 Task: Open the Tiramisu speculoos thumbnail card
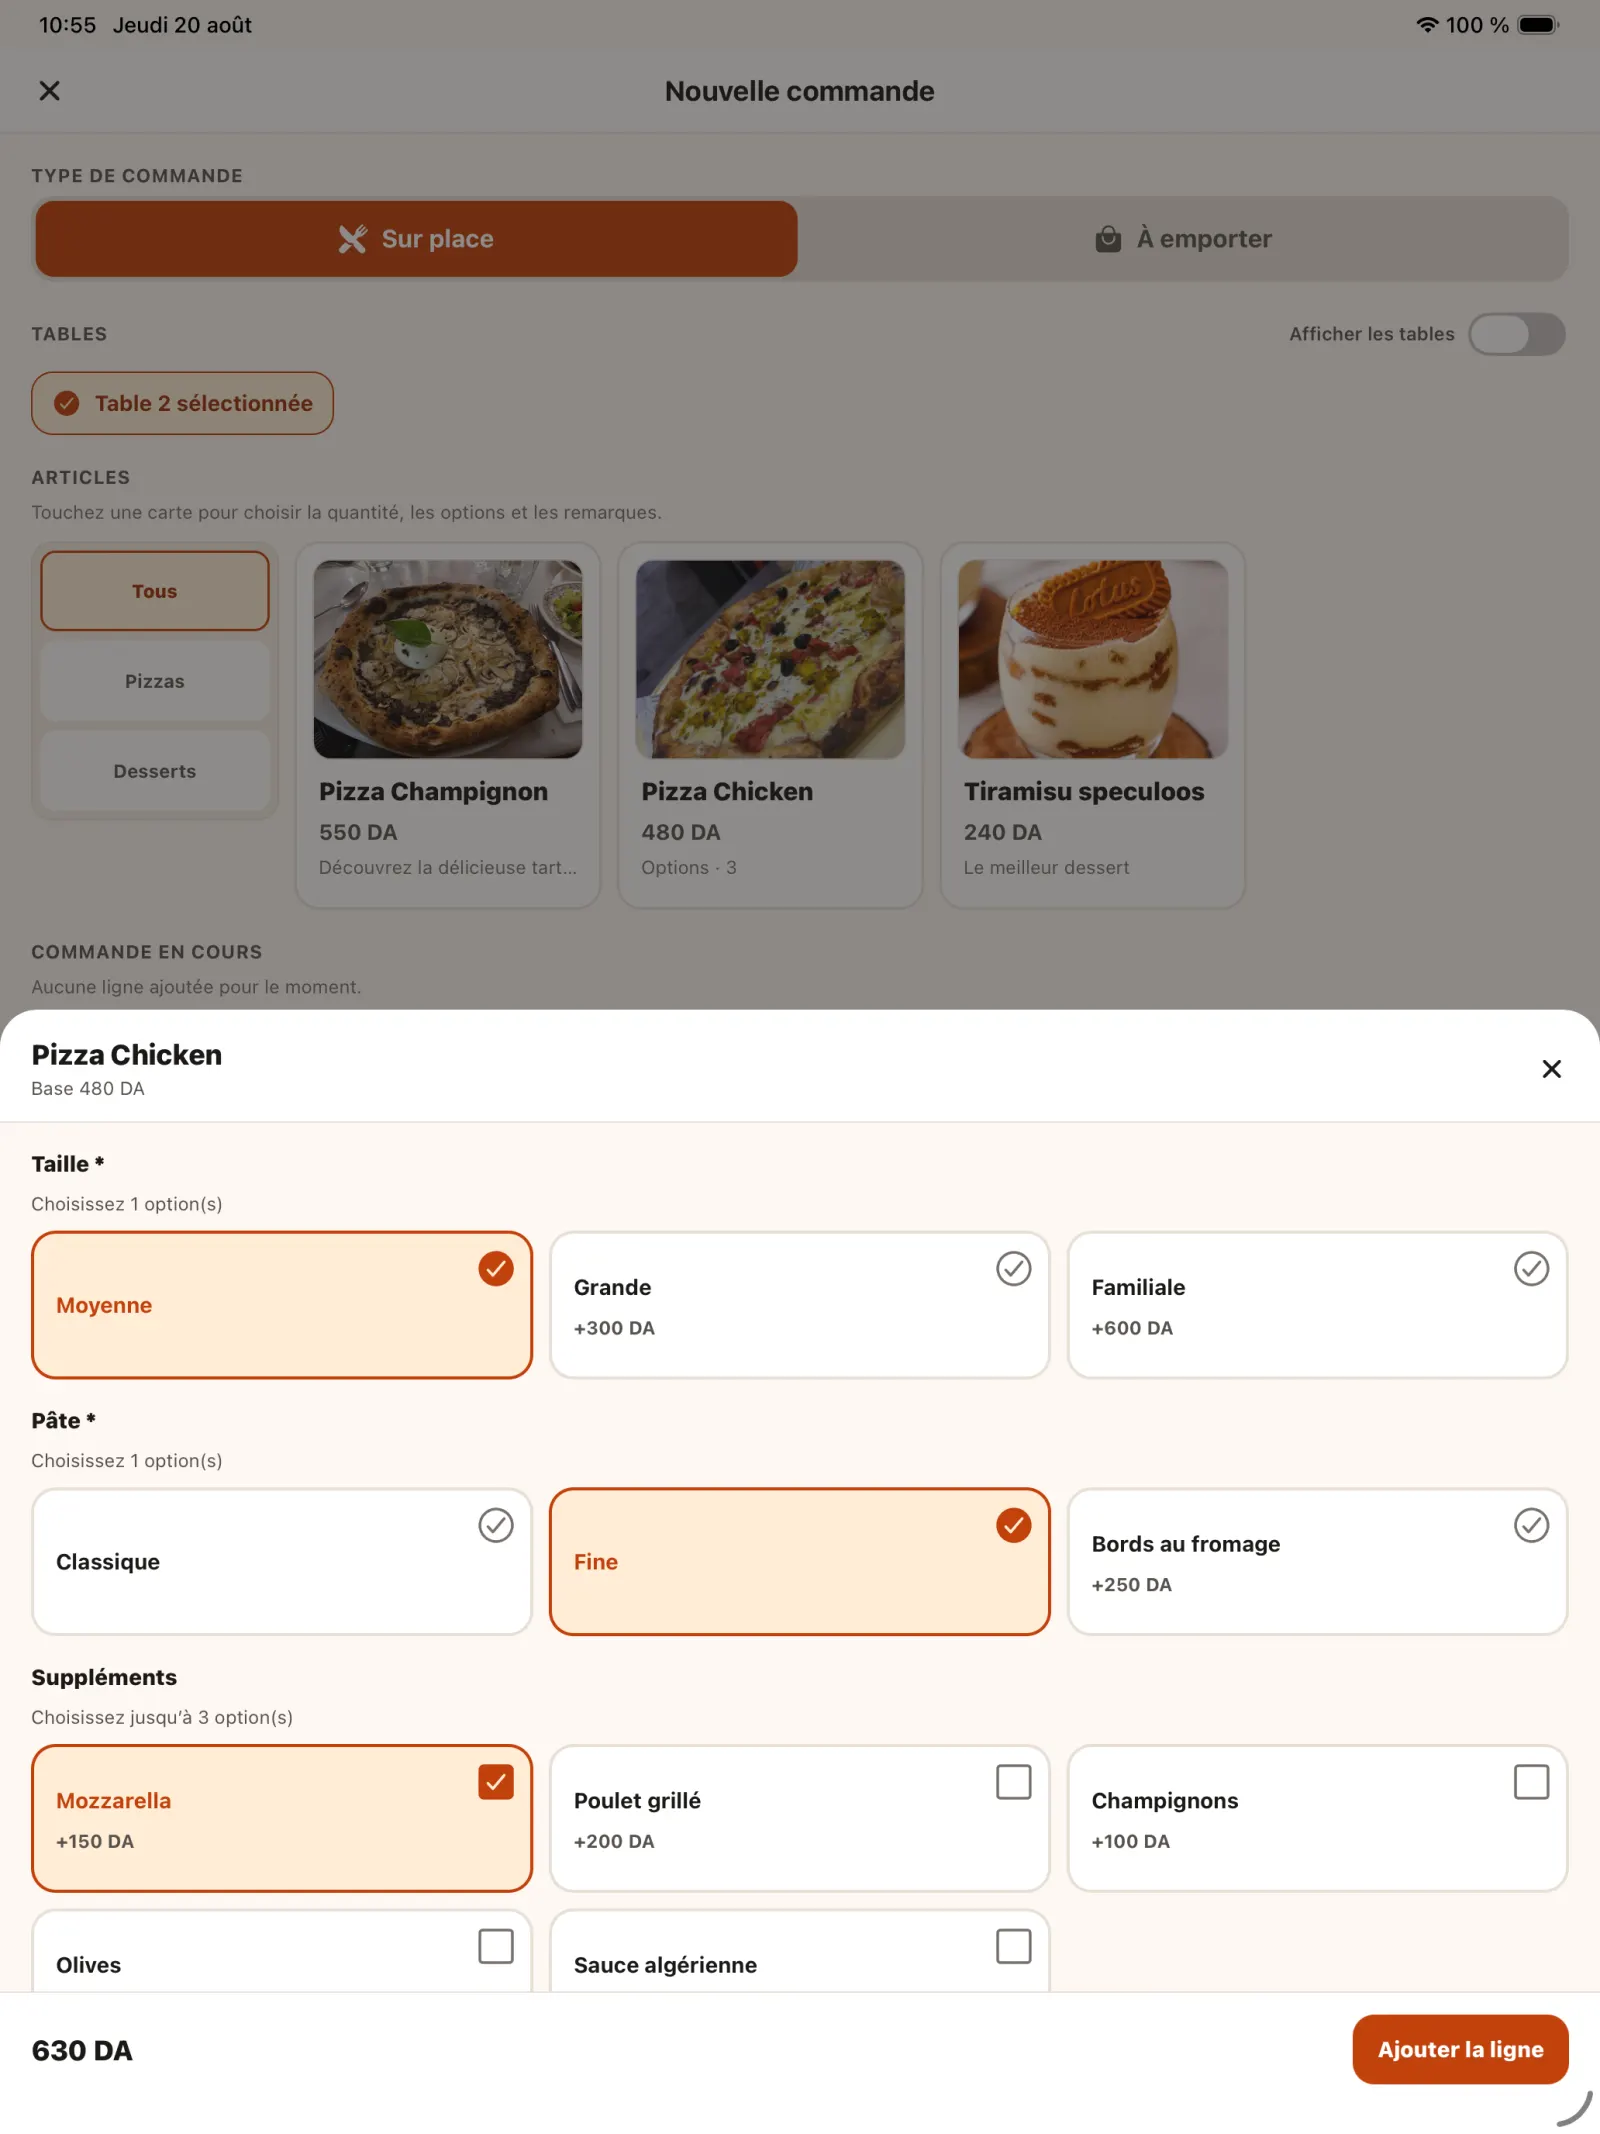click(x=1092, y=725)
